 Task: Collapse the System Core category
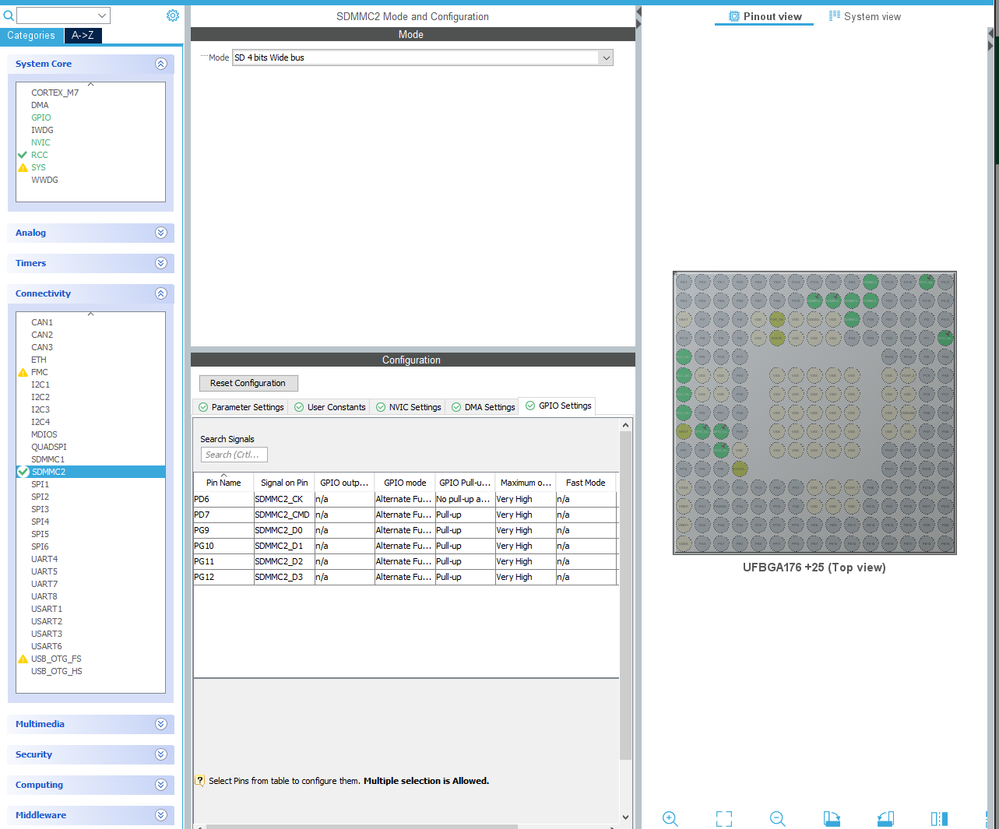pos(161,64)
